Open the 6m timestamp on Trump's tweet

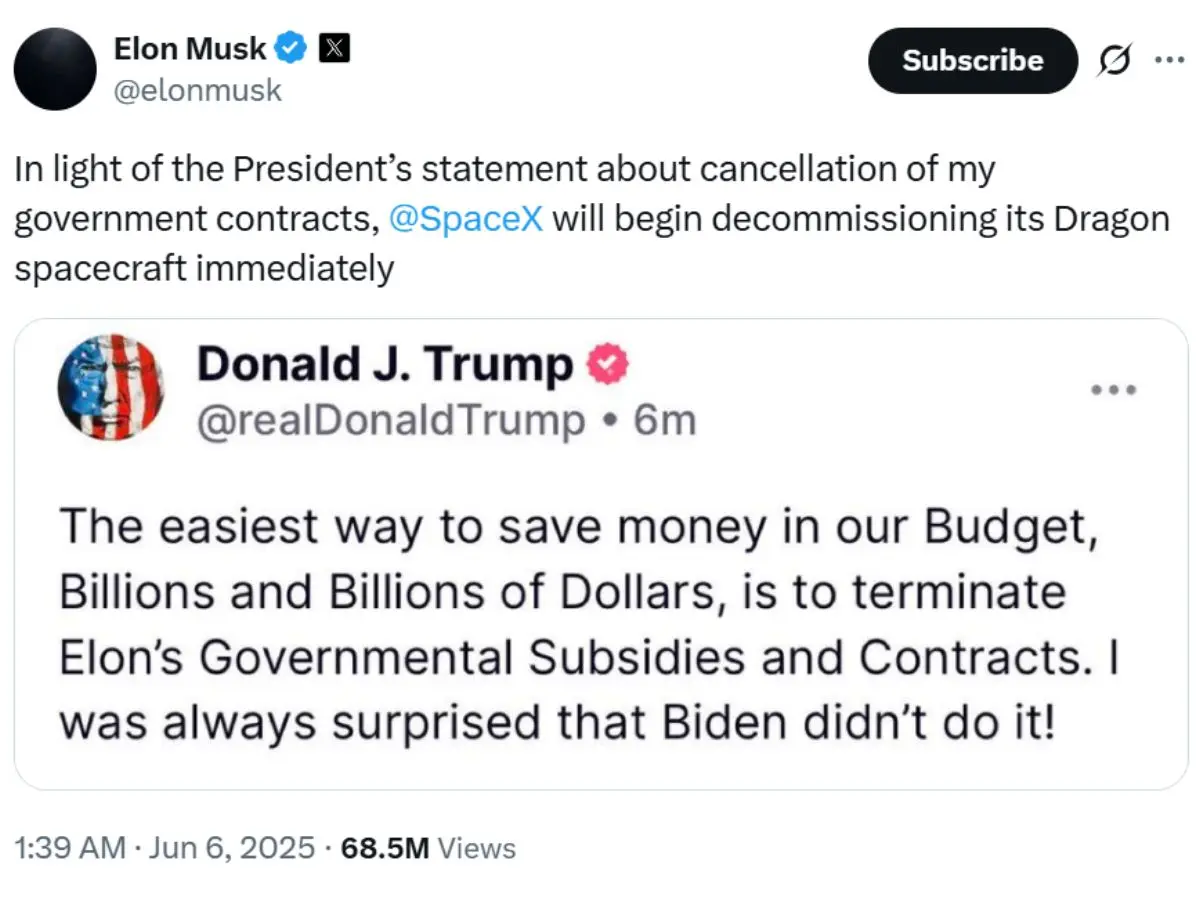(x=665, y=419)
